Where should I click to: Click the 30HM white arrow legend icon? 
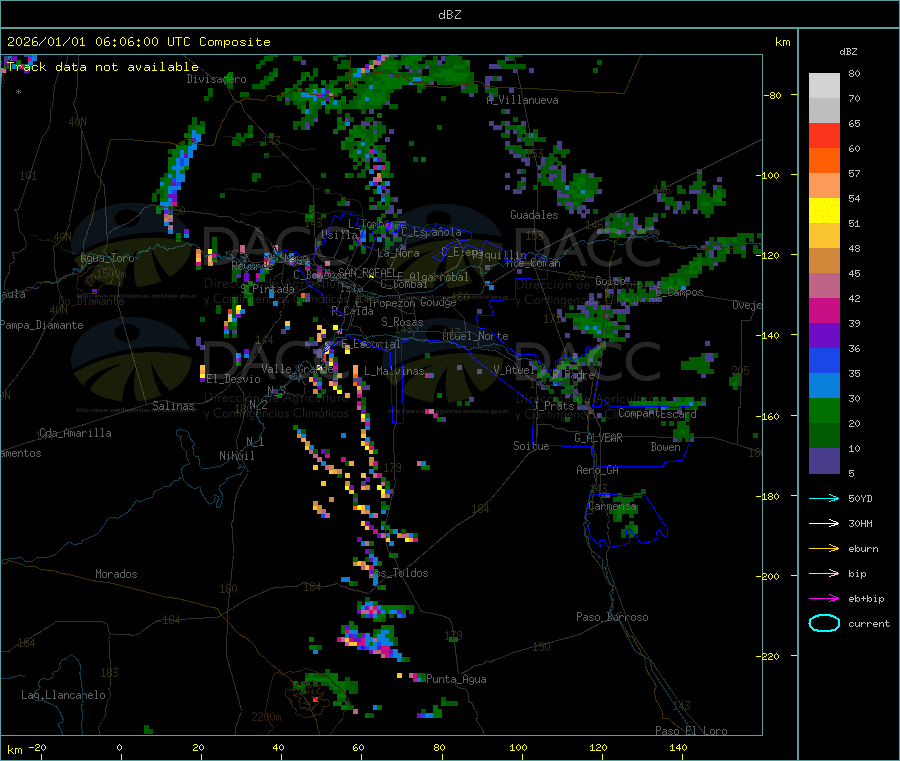824,523
